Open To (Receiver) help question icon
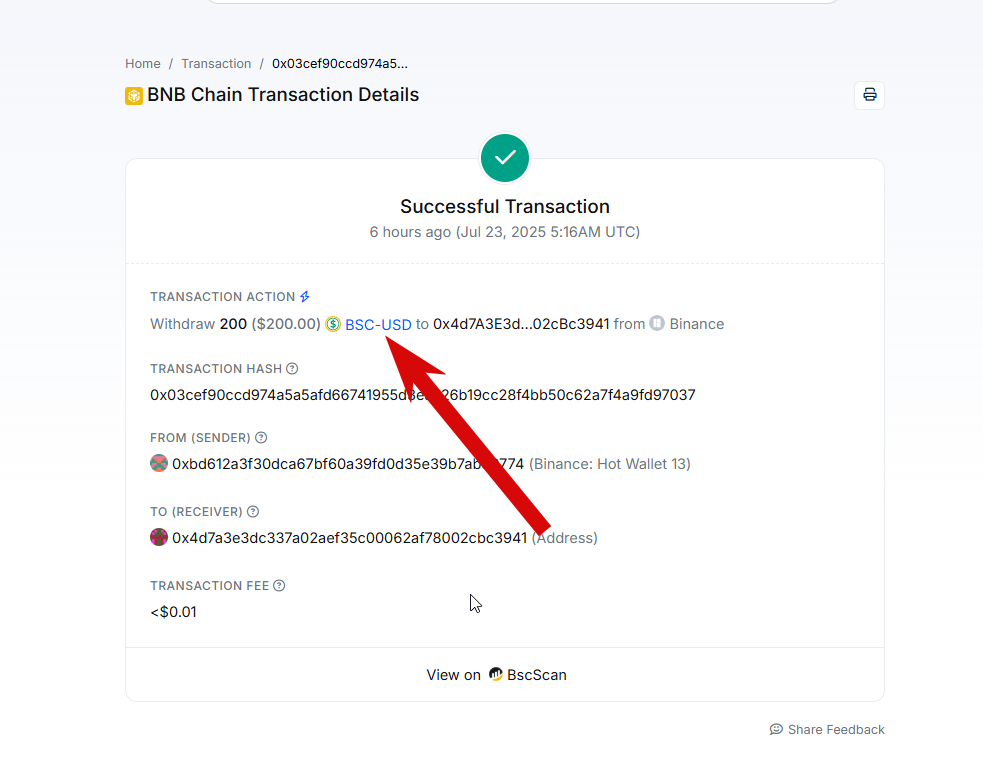Image resolution: width=983 pixels, height=761 pixels. tap(253, 512)
